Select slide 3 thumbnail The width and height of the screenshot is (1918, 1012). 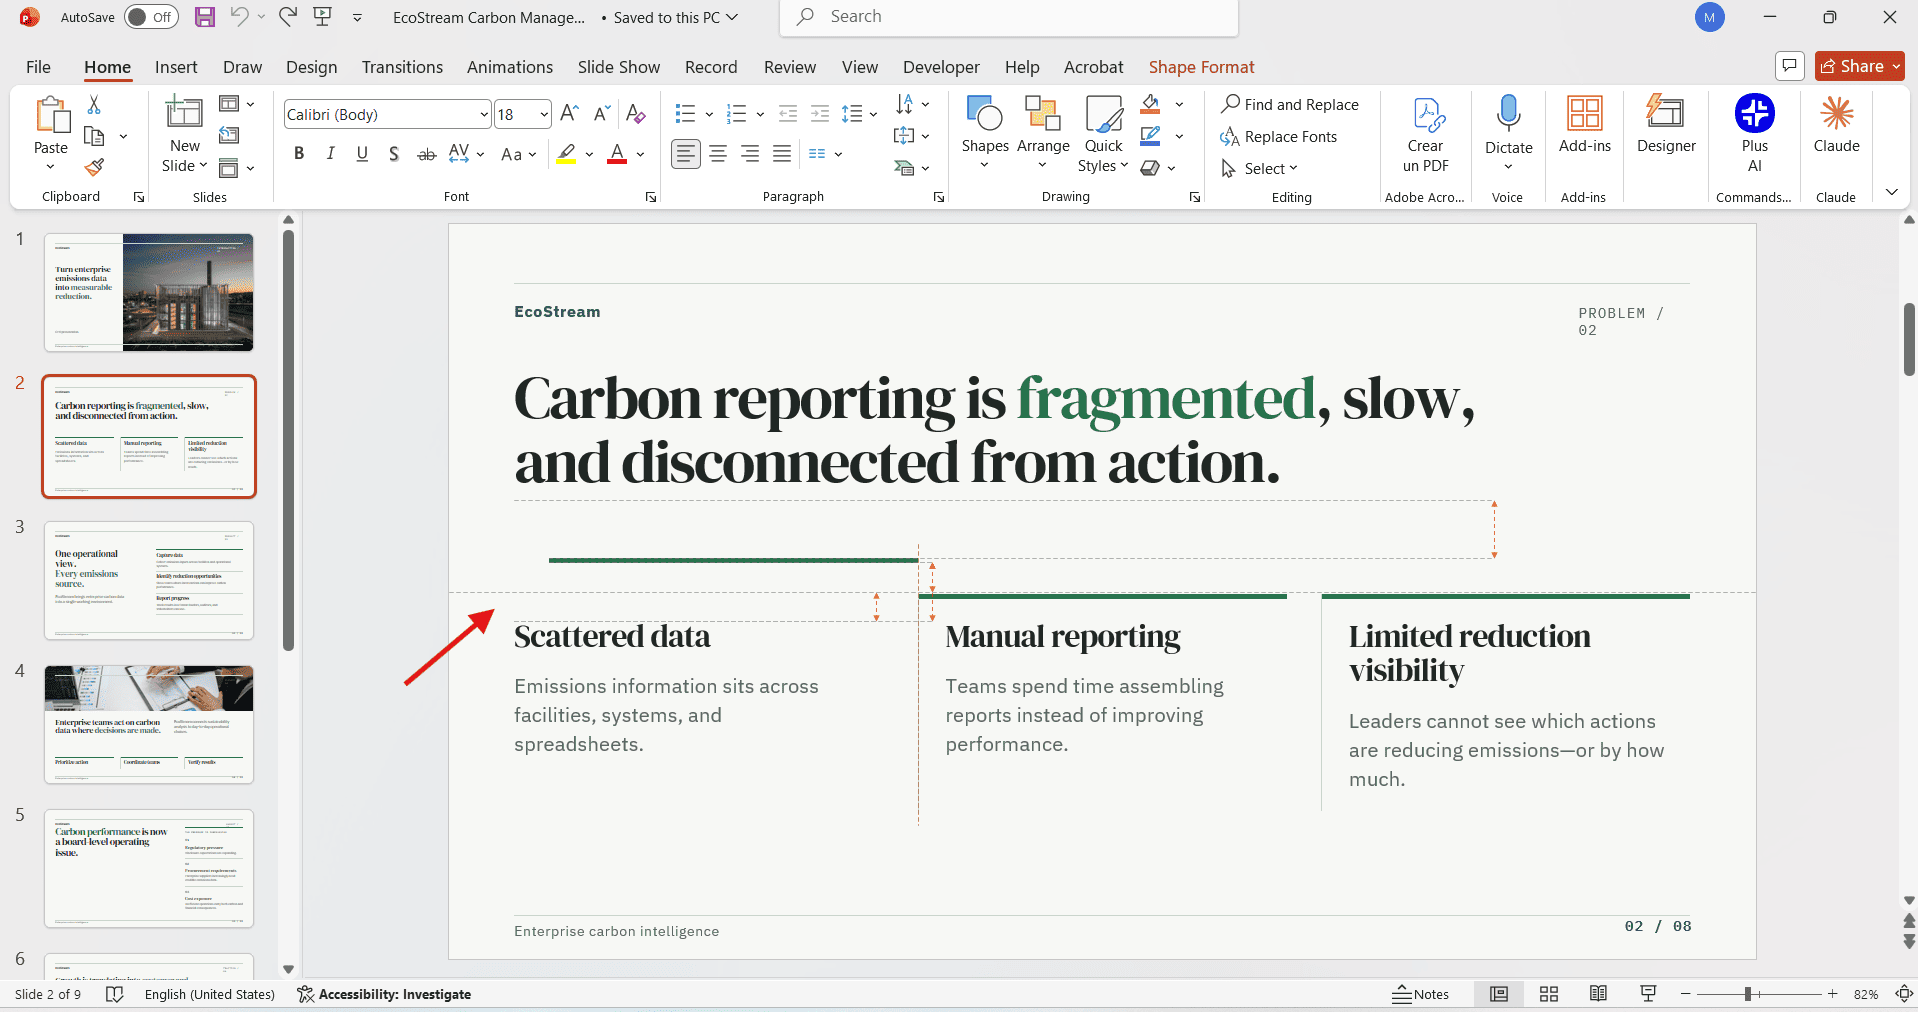point(149,580)
